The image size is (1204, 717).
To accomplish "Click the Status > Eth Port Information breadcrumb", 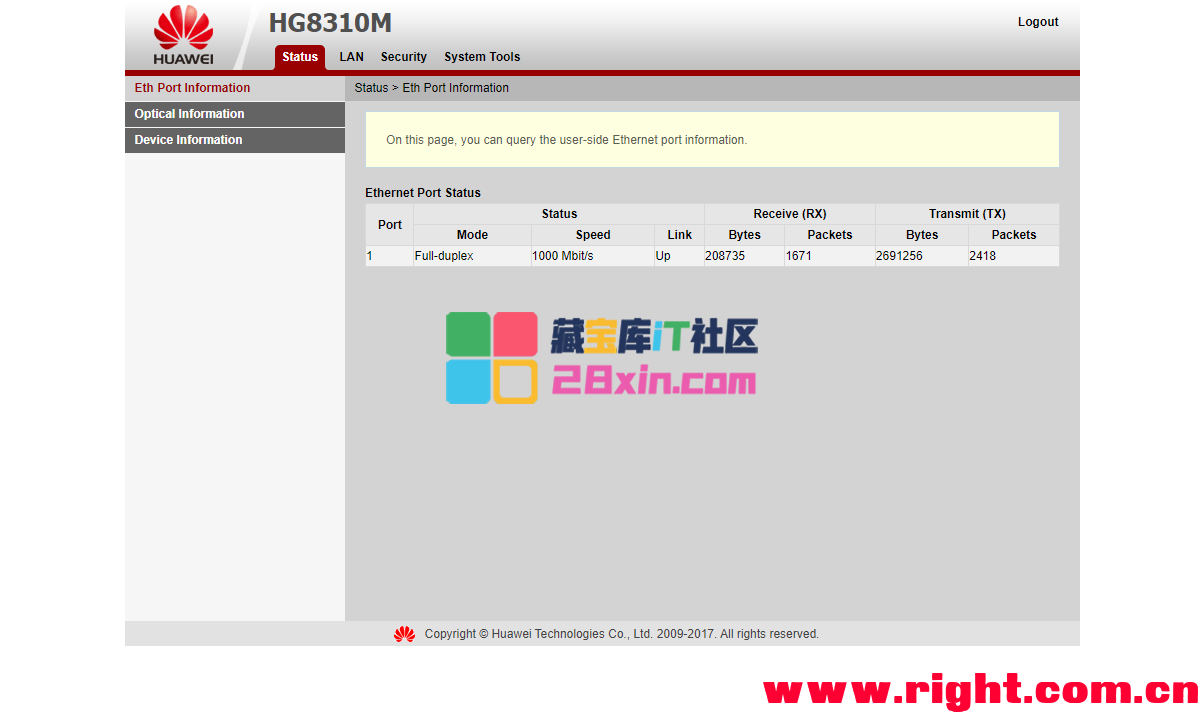I will pyautogui.click(x=431, y=88).
